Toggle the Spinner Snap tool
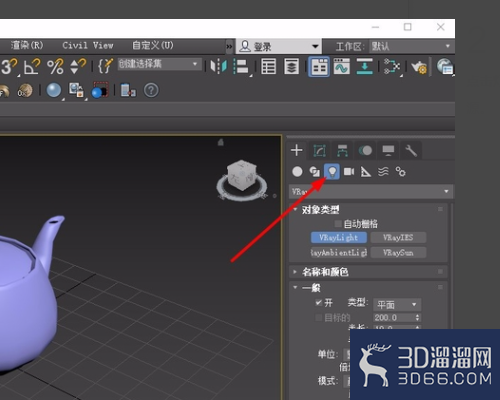Image resolution: width=500 pixels, height=400 pixels. (78, 66)
